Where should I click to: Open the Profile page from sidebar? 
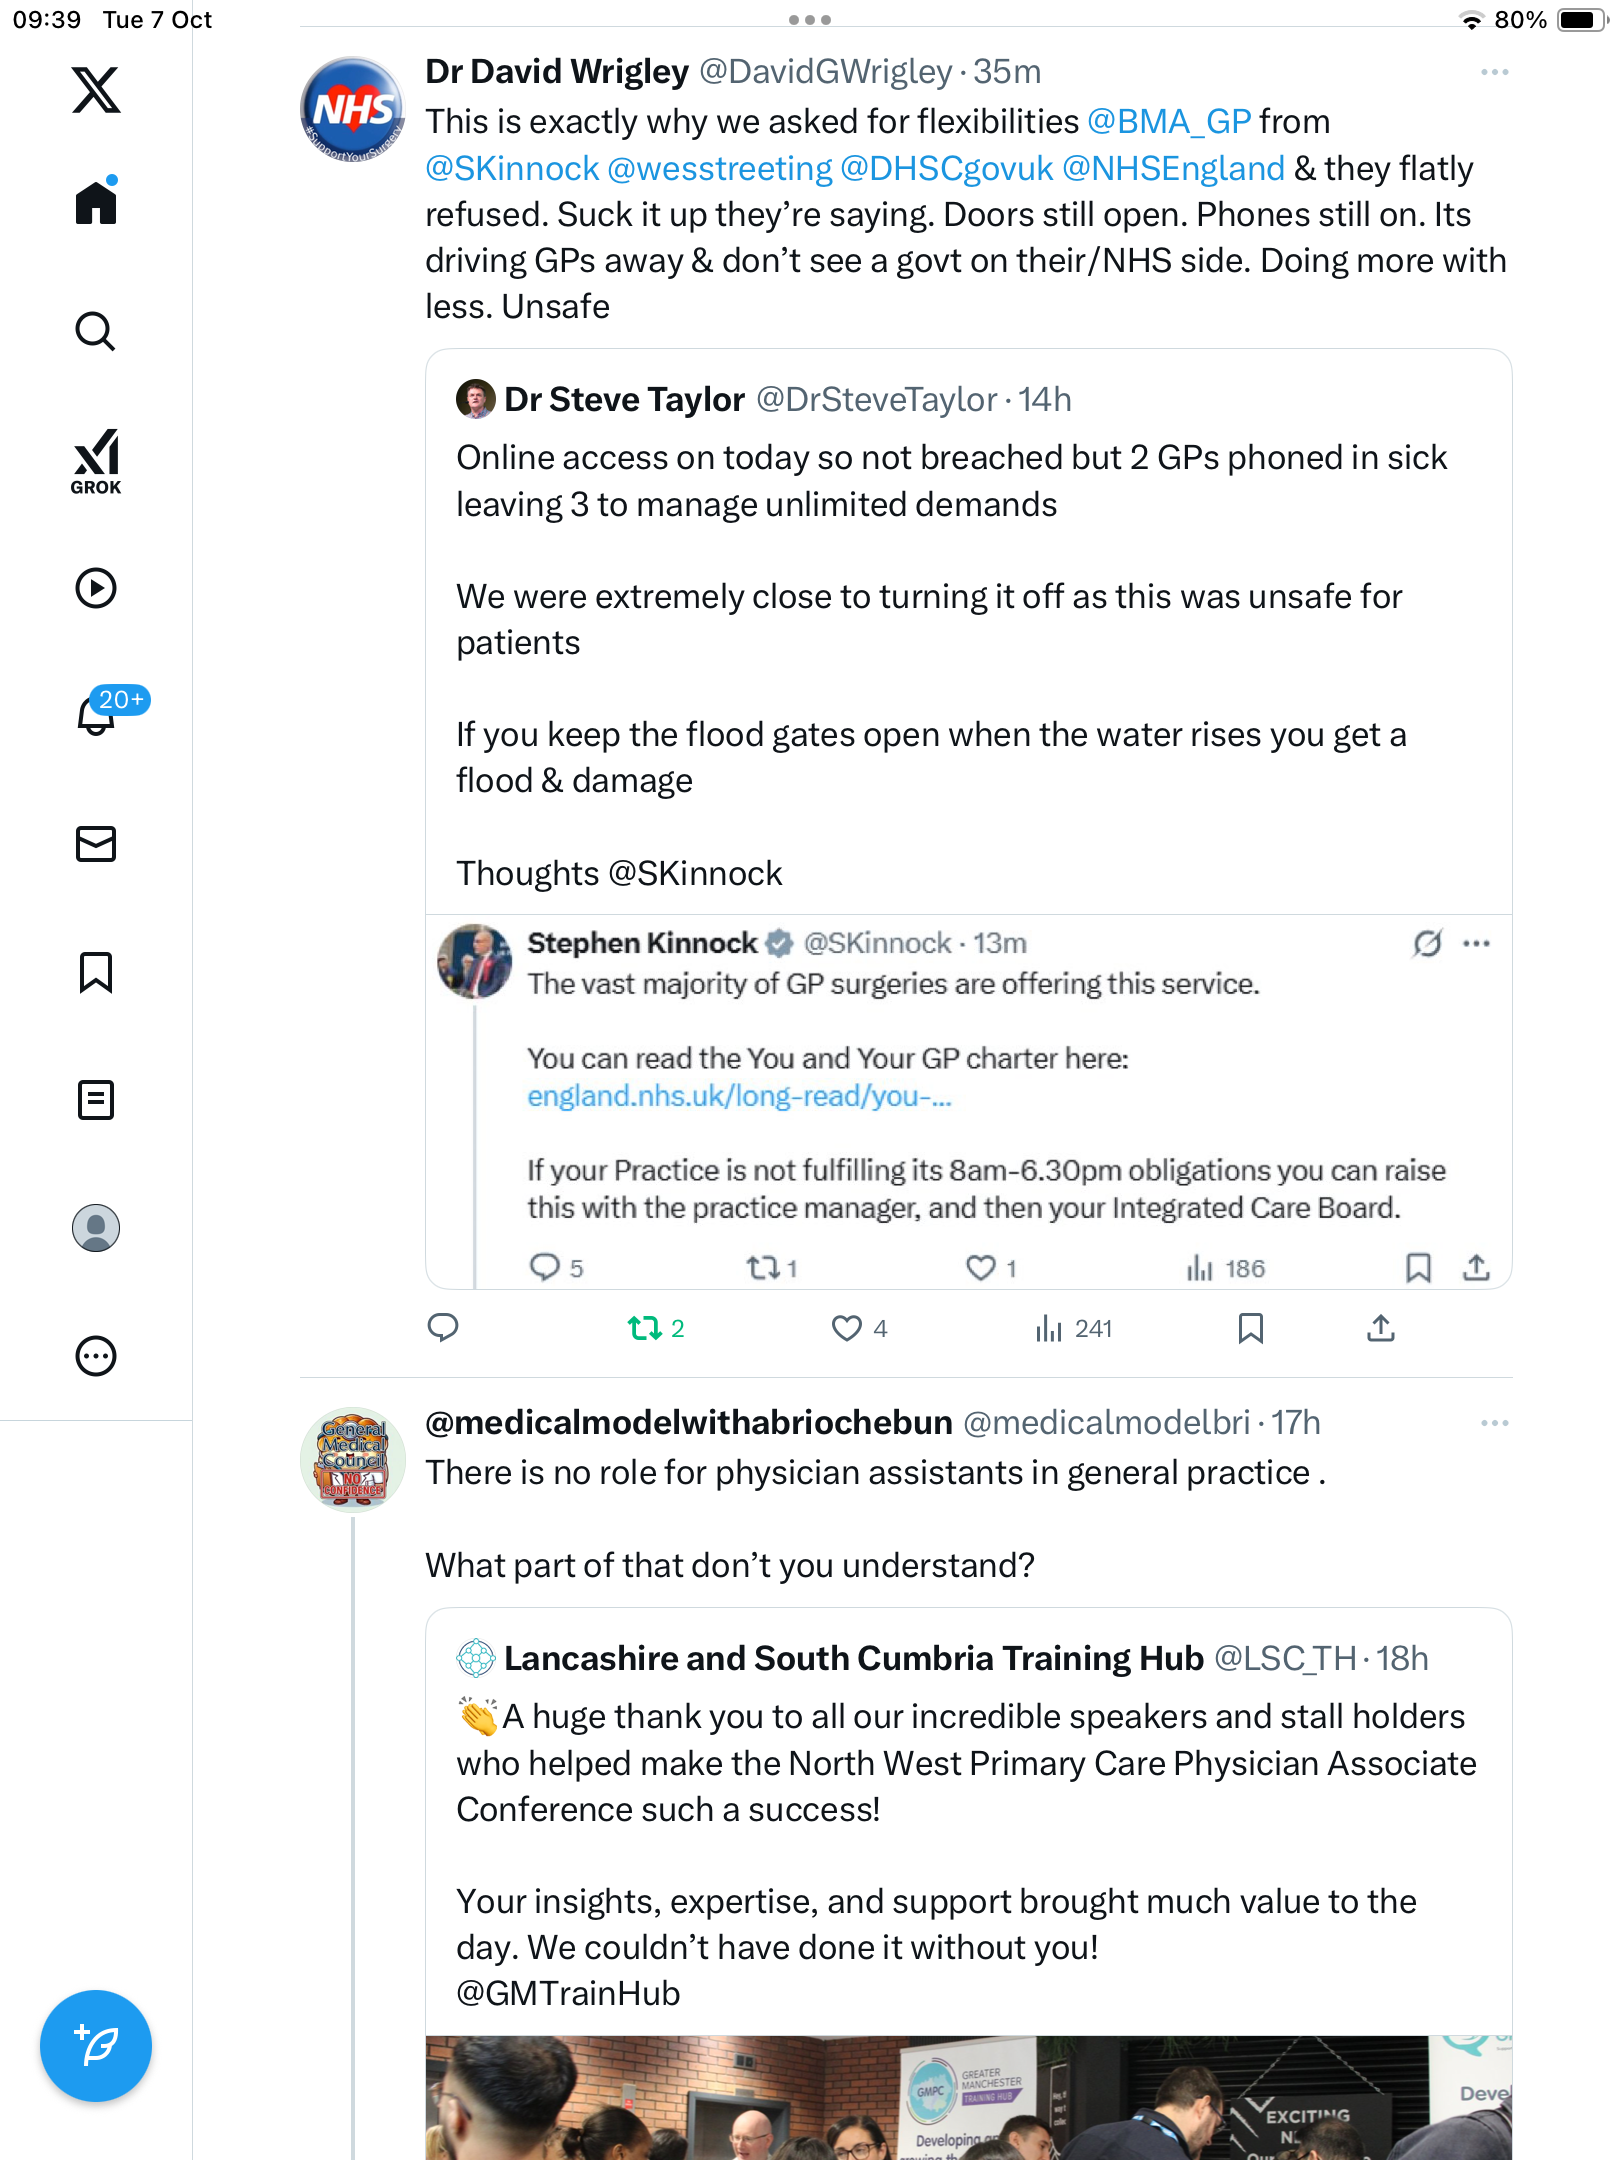(x=96, y=1228)
